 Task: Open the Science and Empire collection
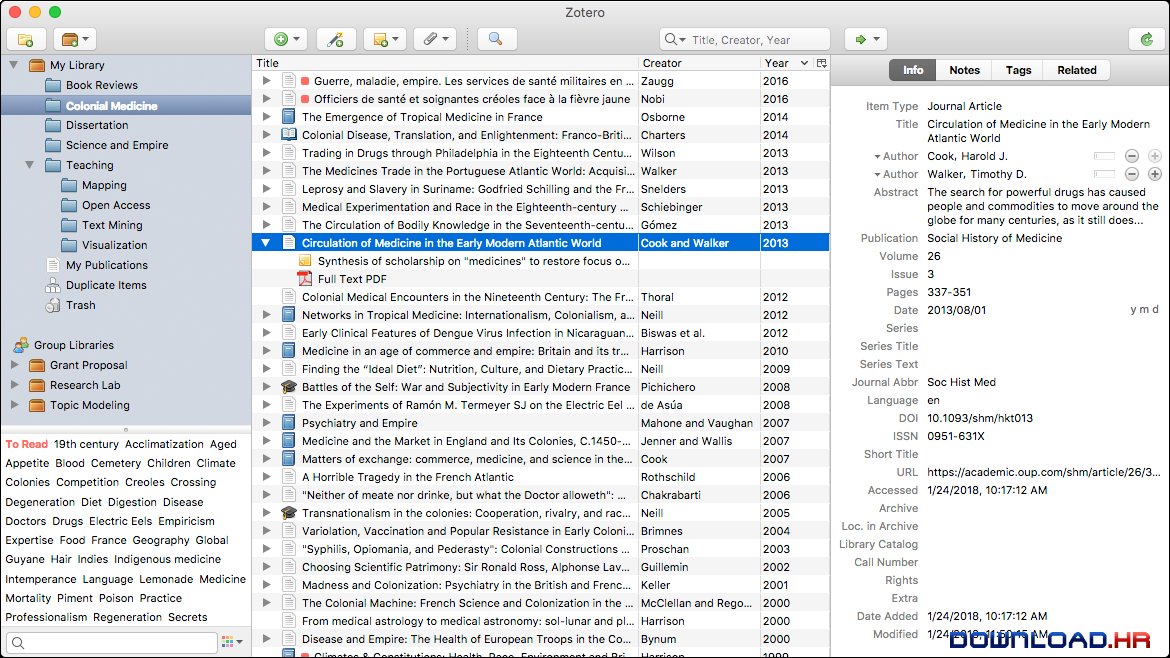coord(116,145)
